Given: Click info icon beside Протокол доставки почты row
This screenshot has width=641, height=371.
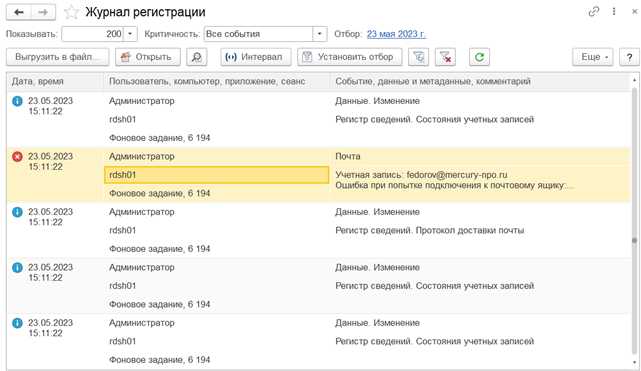Looking at the screenshot, I should pyautogui.click(x=17, y=212).
